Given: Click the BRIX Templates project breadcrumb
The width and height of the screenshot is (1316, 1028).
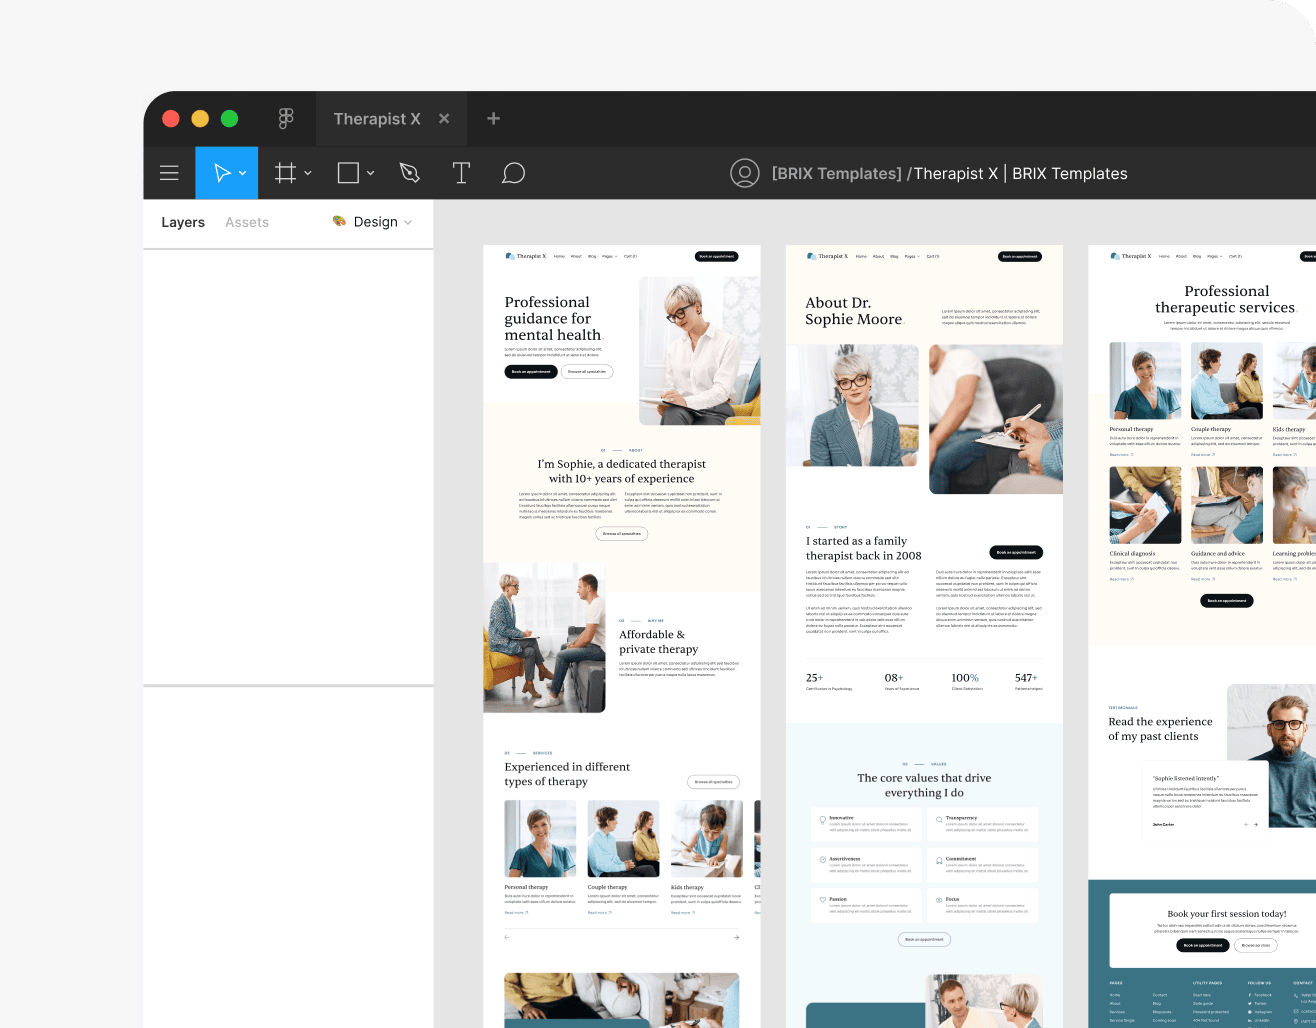Looking at the screenshot, I should 836,172.
